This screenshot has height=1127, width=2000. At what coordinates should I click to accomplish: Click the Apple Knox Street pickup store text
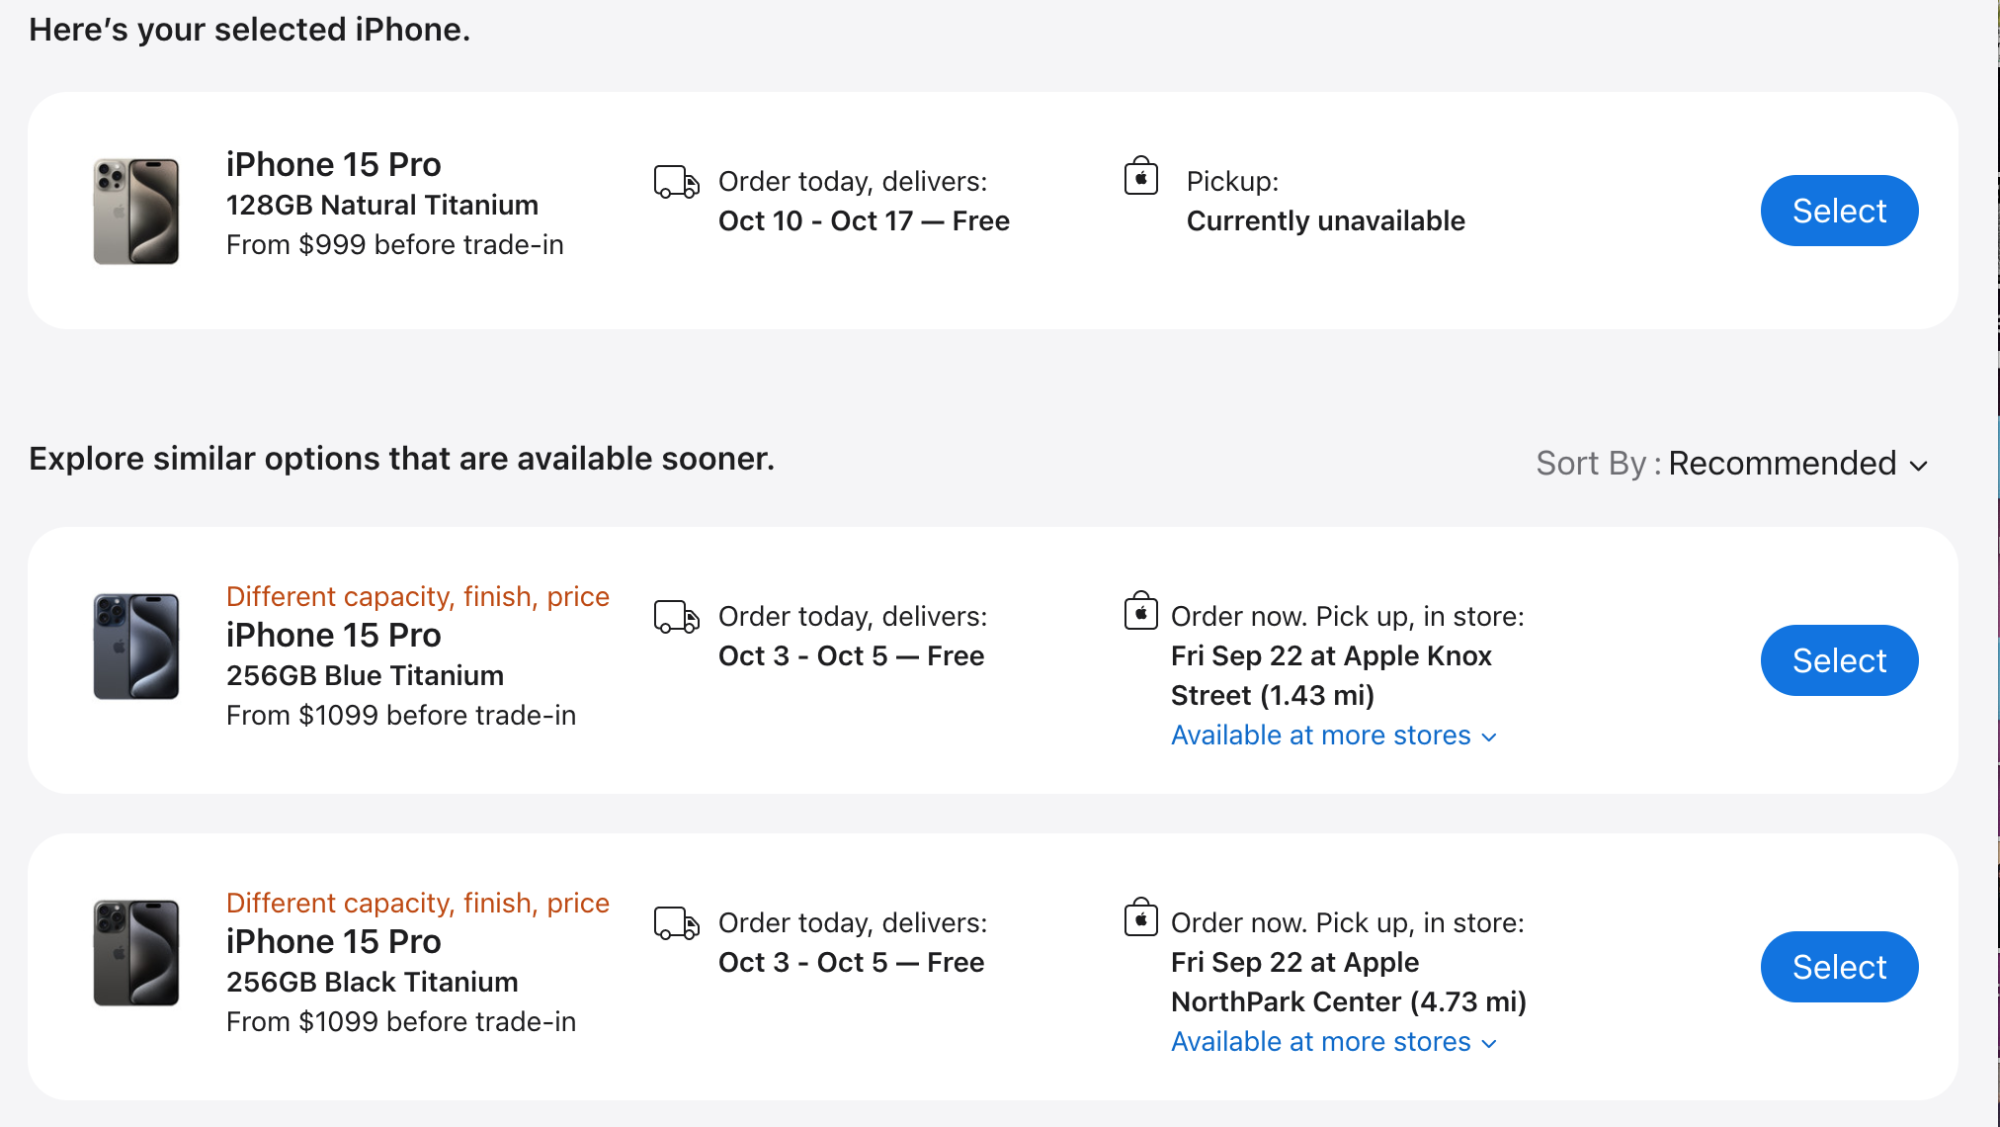click(x=1330, y=676)
